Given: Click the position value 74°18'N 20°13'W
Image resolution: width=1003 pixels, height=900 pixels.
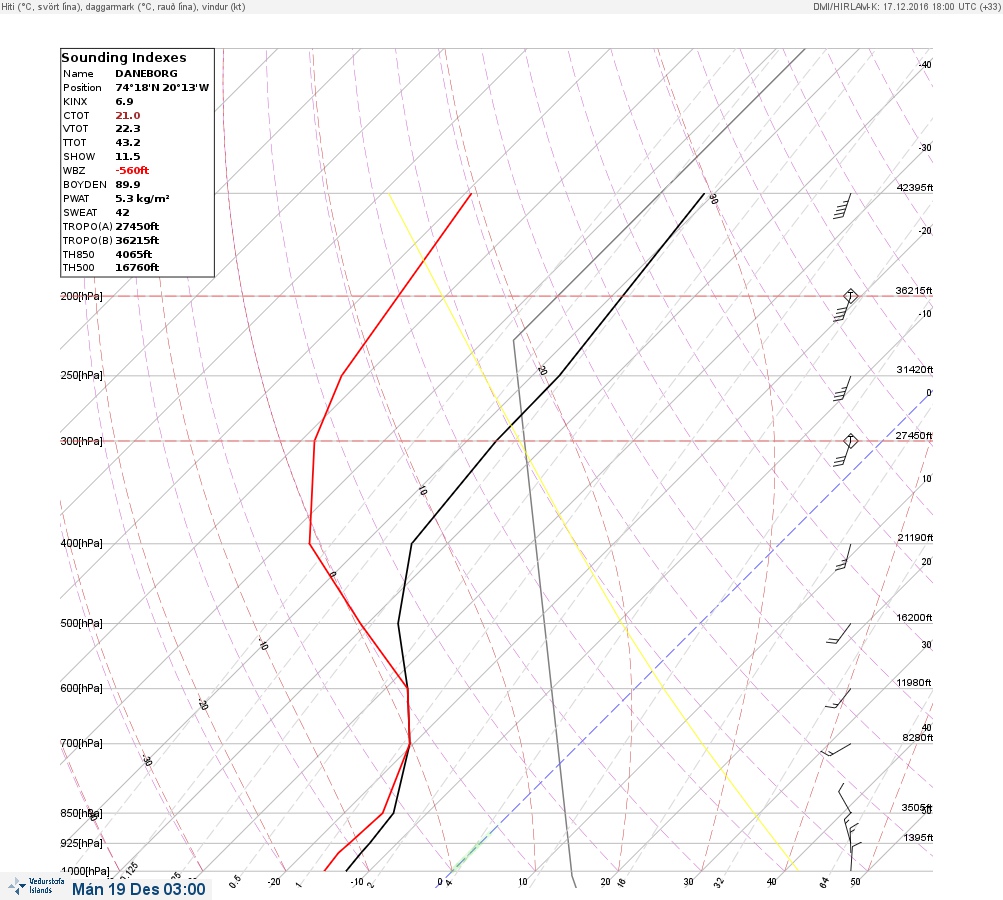Looking at the screenshot, I should (162, 88).
